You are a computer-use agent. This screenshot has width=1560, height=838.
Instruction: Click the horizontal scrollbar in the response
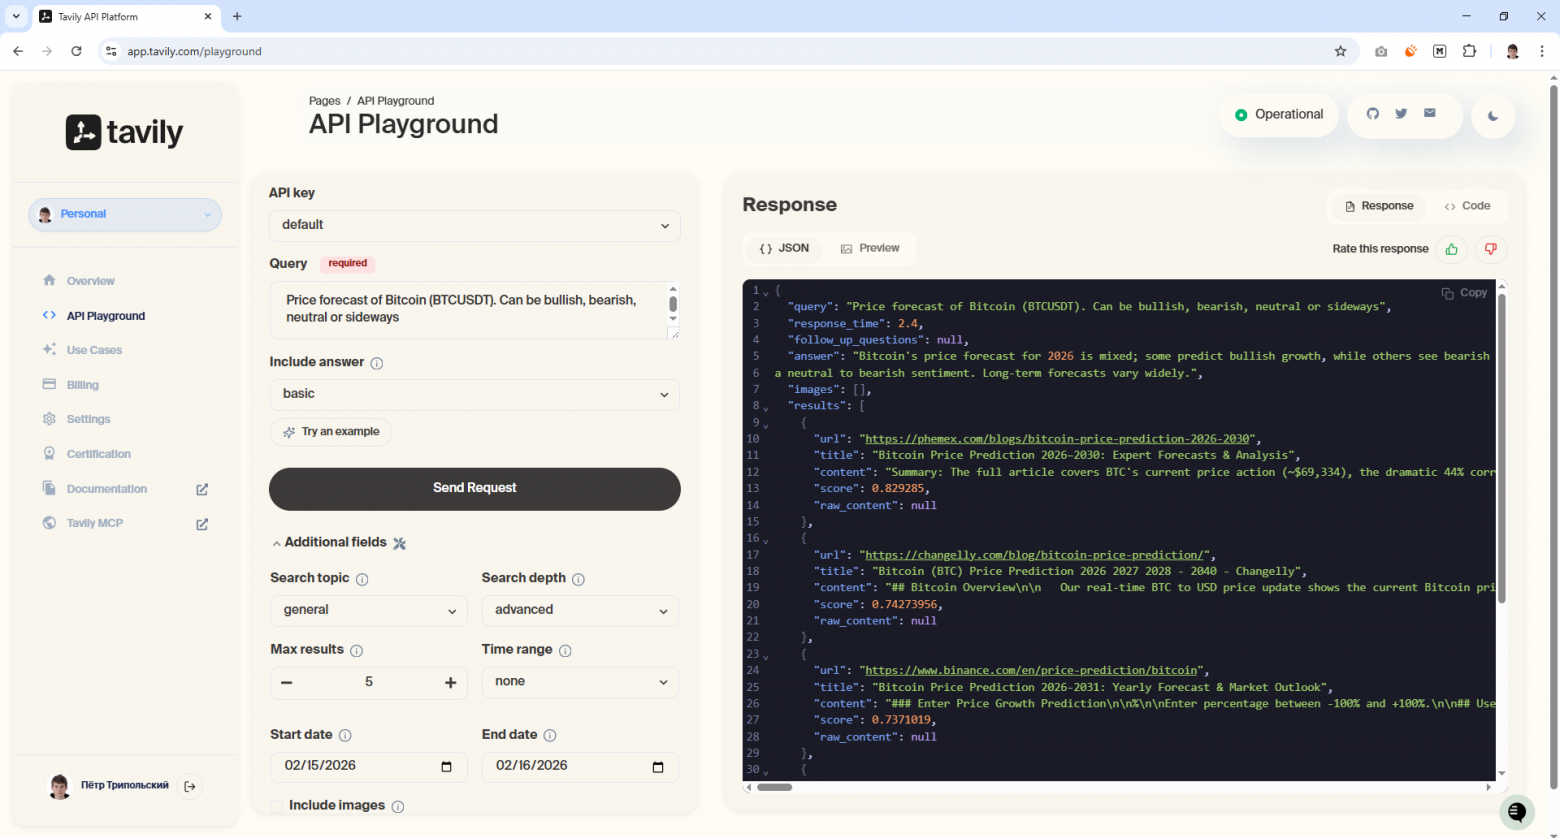pos(774,787)
